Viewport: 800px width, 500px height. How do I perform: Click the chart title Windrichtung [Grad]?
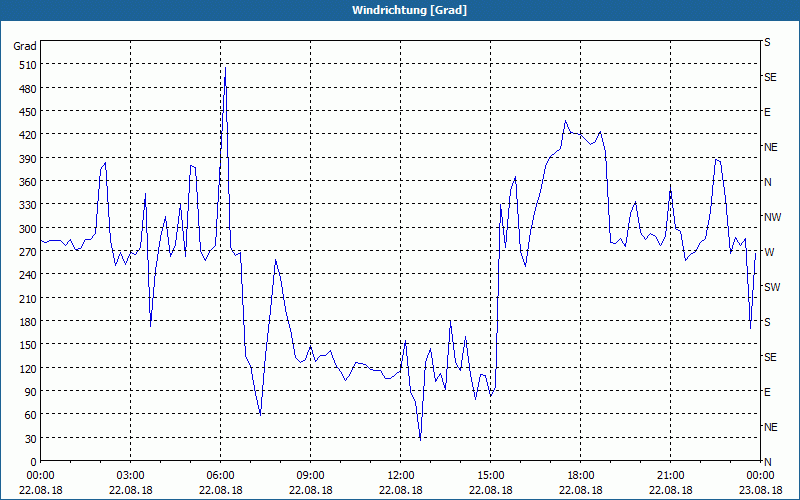409,10
